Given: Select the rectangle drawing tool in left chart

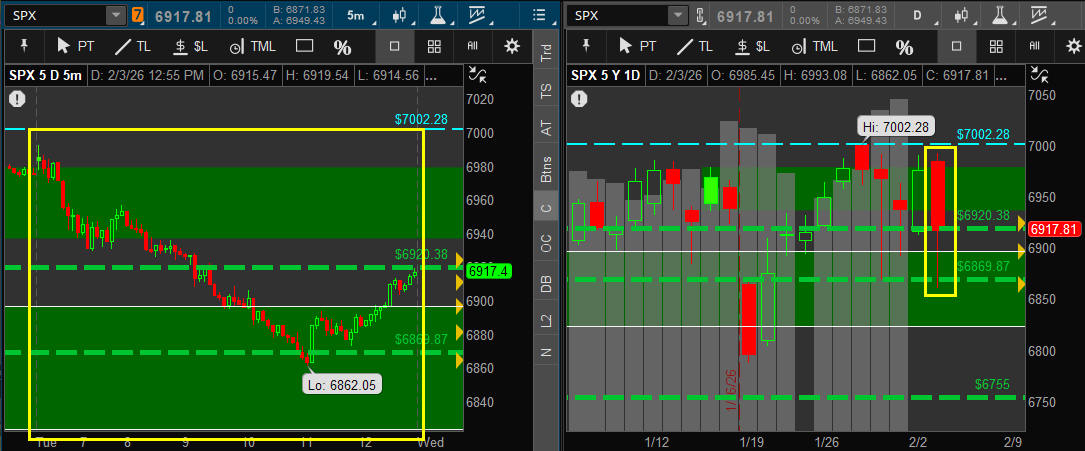Looking at the screenshot, I should coord(305,46).
